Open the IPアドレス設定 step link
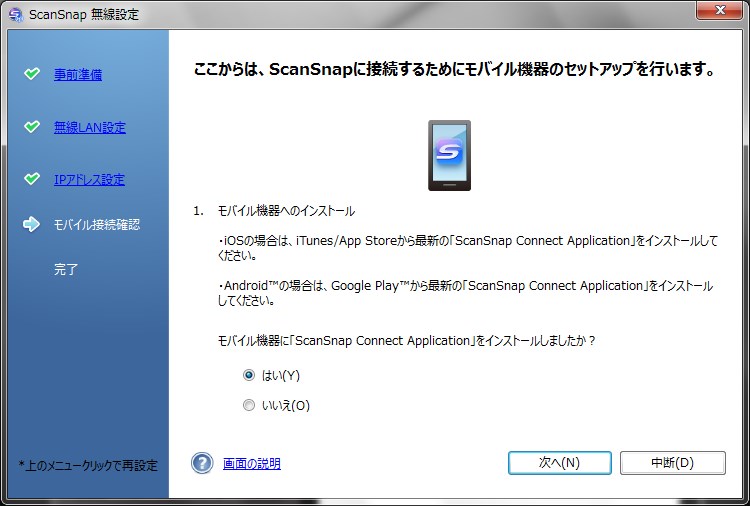 89,180
